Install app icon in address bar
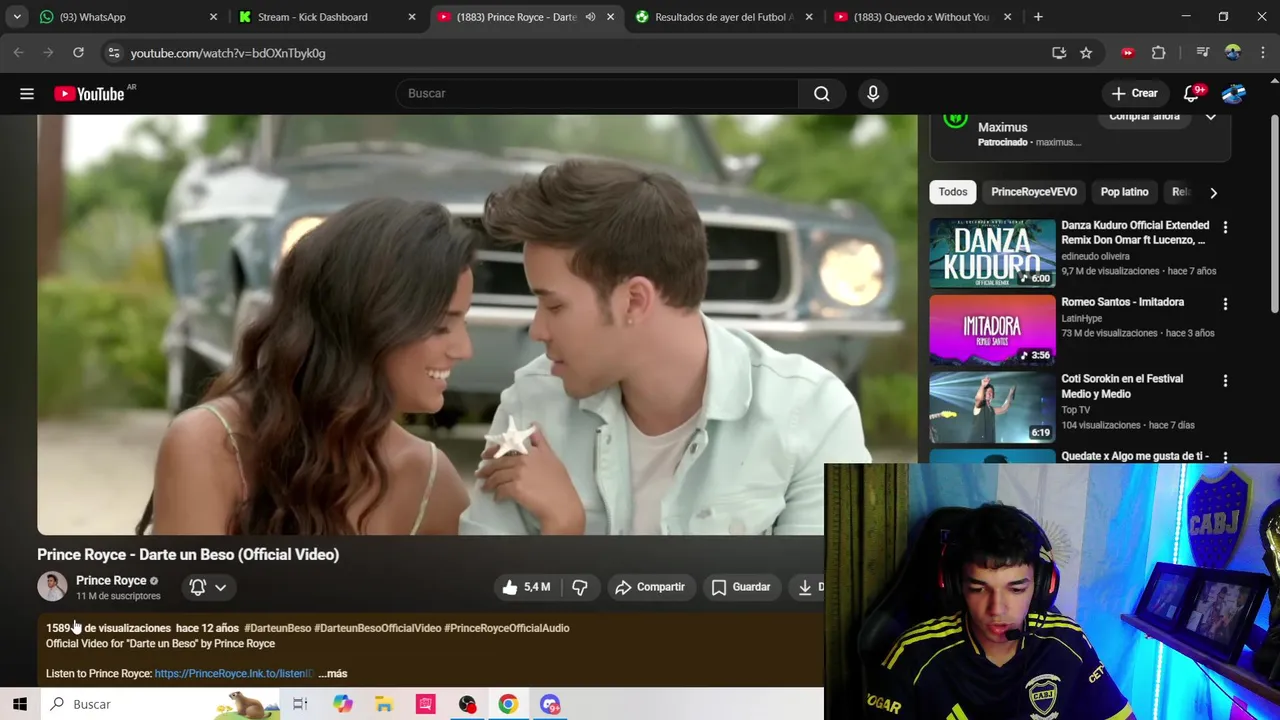Image resolution: width=1280 pixels, height=720 pixels. 1059,53
